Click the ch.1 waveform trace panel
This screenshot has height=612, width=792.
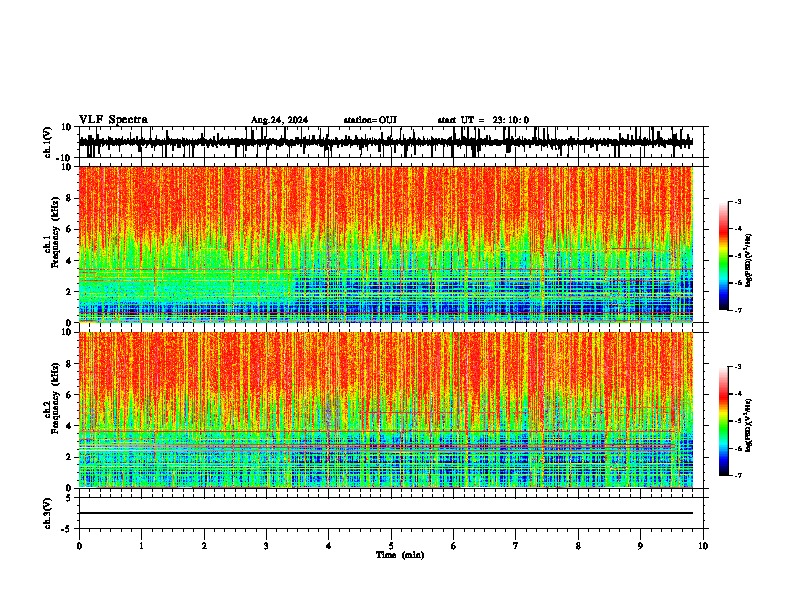[x=390, y=142]
